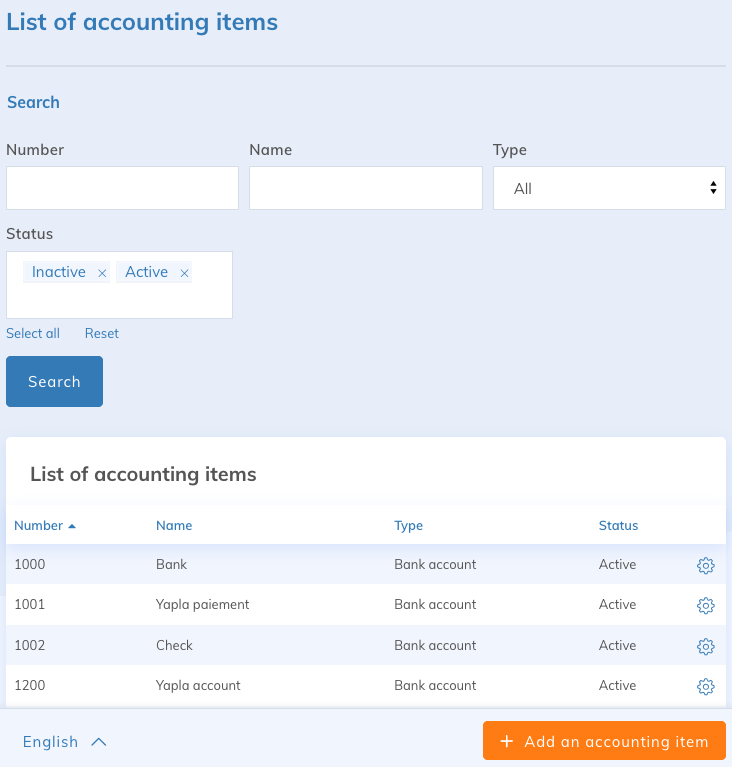Click the Bank name cell
This screenshot has width=732, height=767.
[171, 564]
